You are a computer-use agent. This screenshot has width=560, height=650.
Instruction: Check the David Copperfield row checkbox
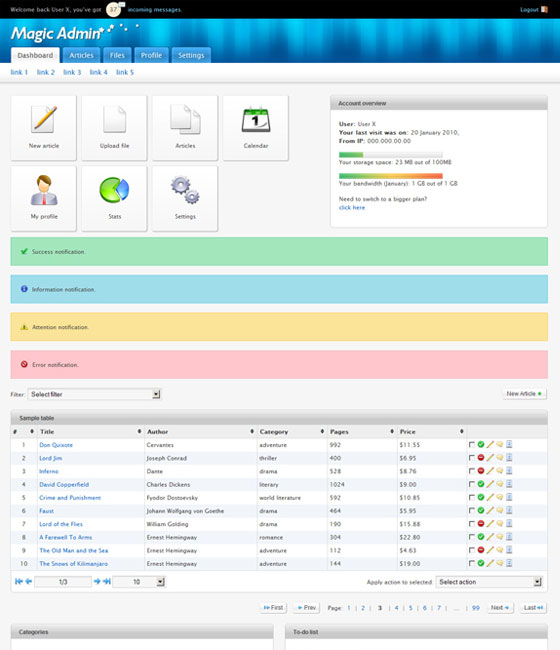472,484
